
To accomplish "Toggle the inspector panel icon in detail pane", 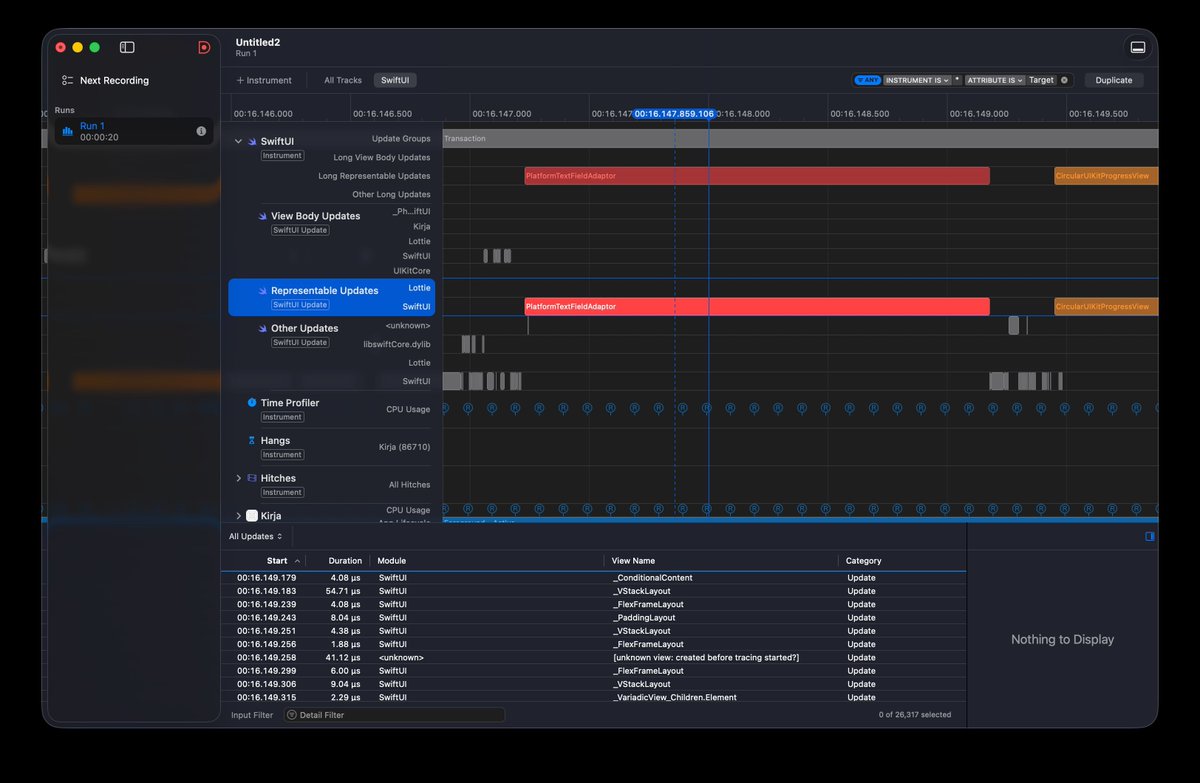I will (x=1150, y=536).
